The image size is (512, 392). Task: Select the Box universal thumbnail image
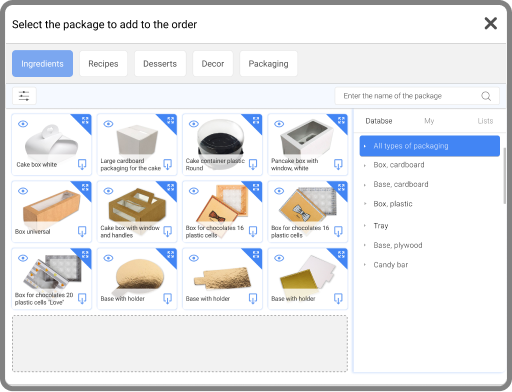pyautogui.click(x=51, y=209)
